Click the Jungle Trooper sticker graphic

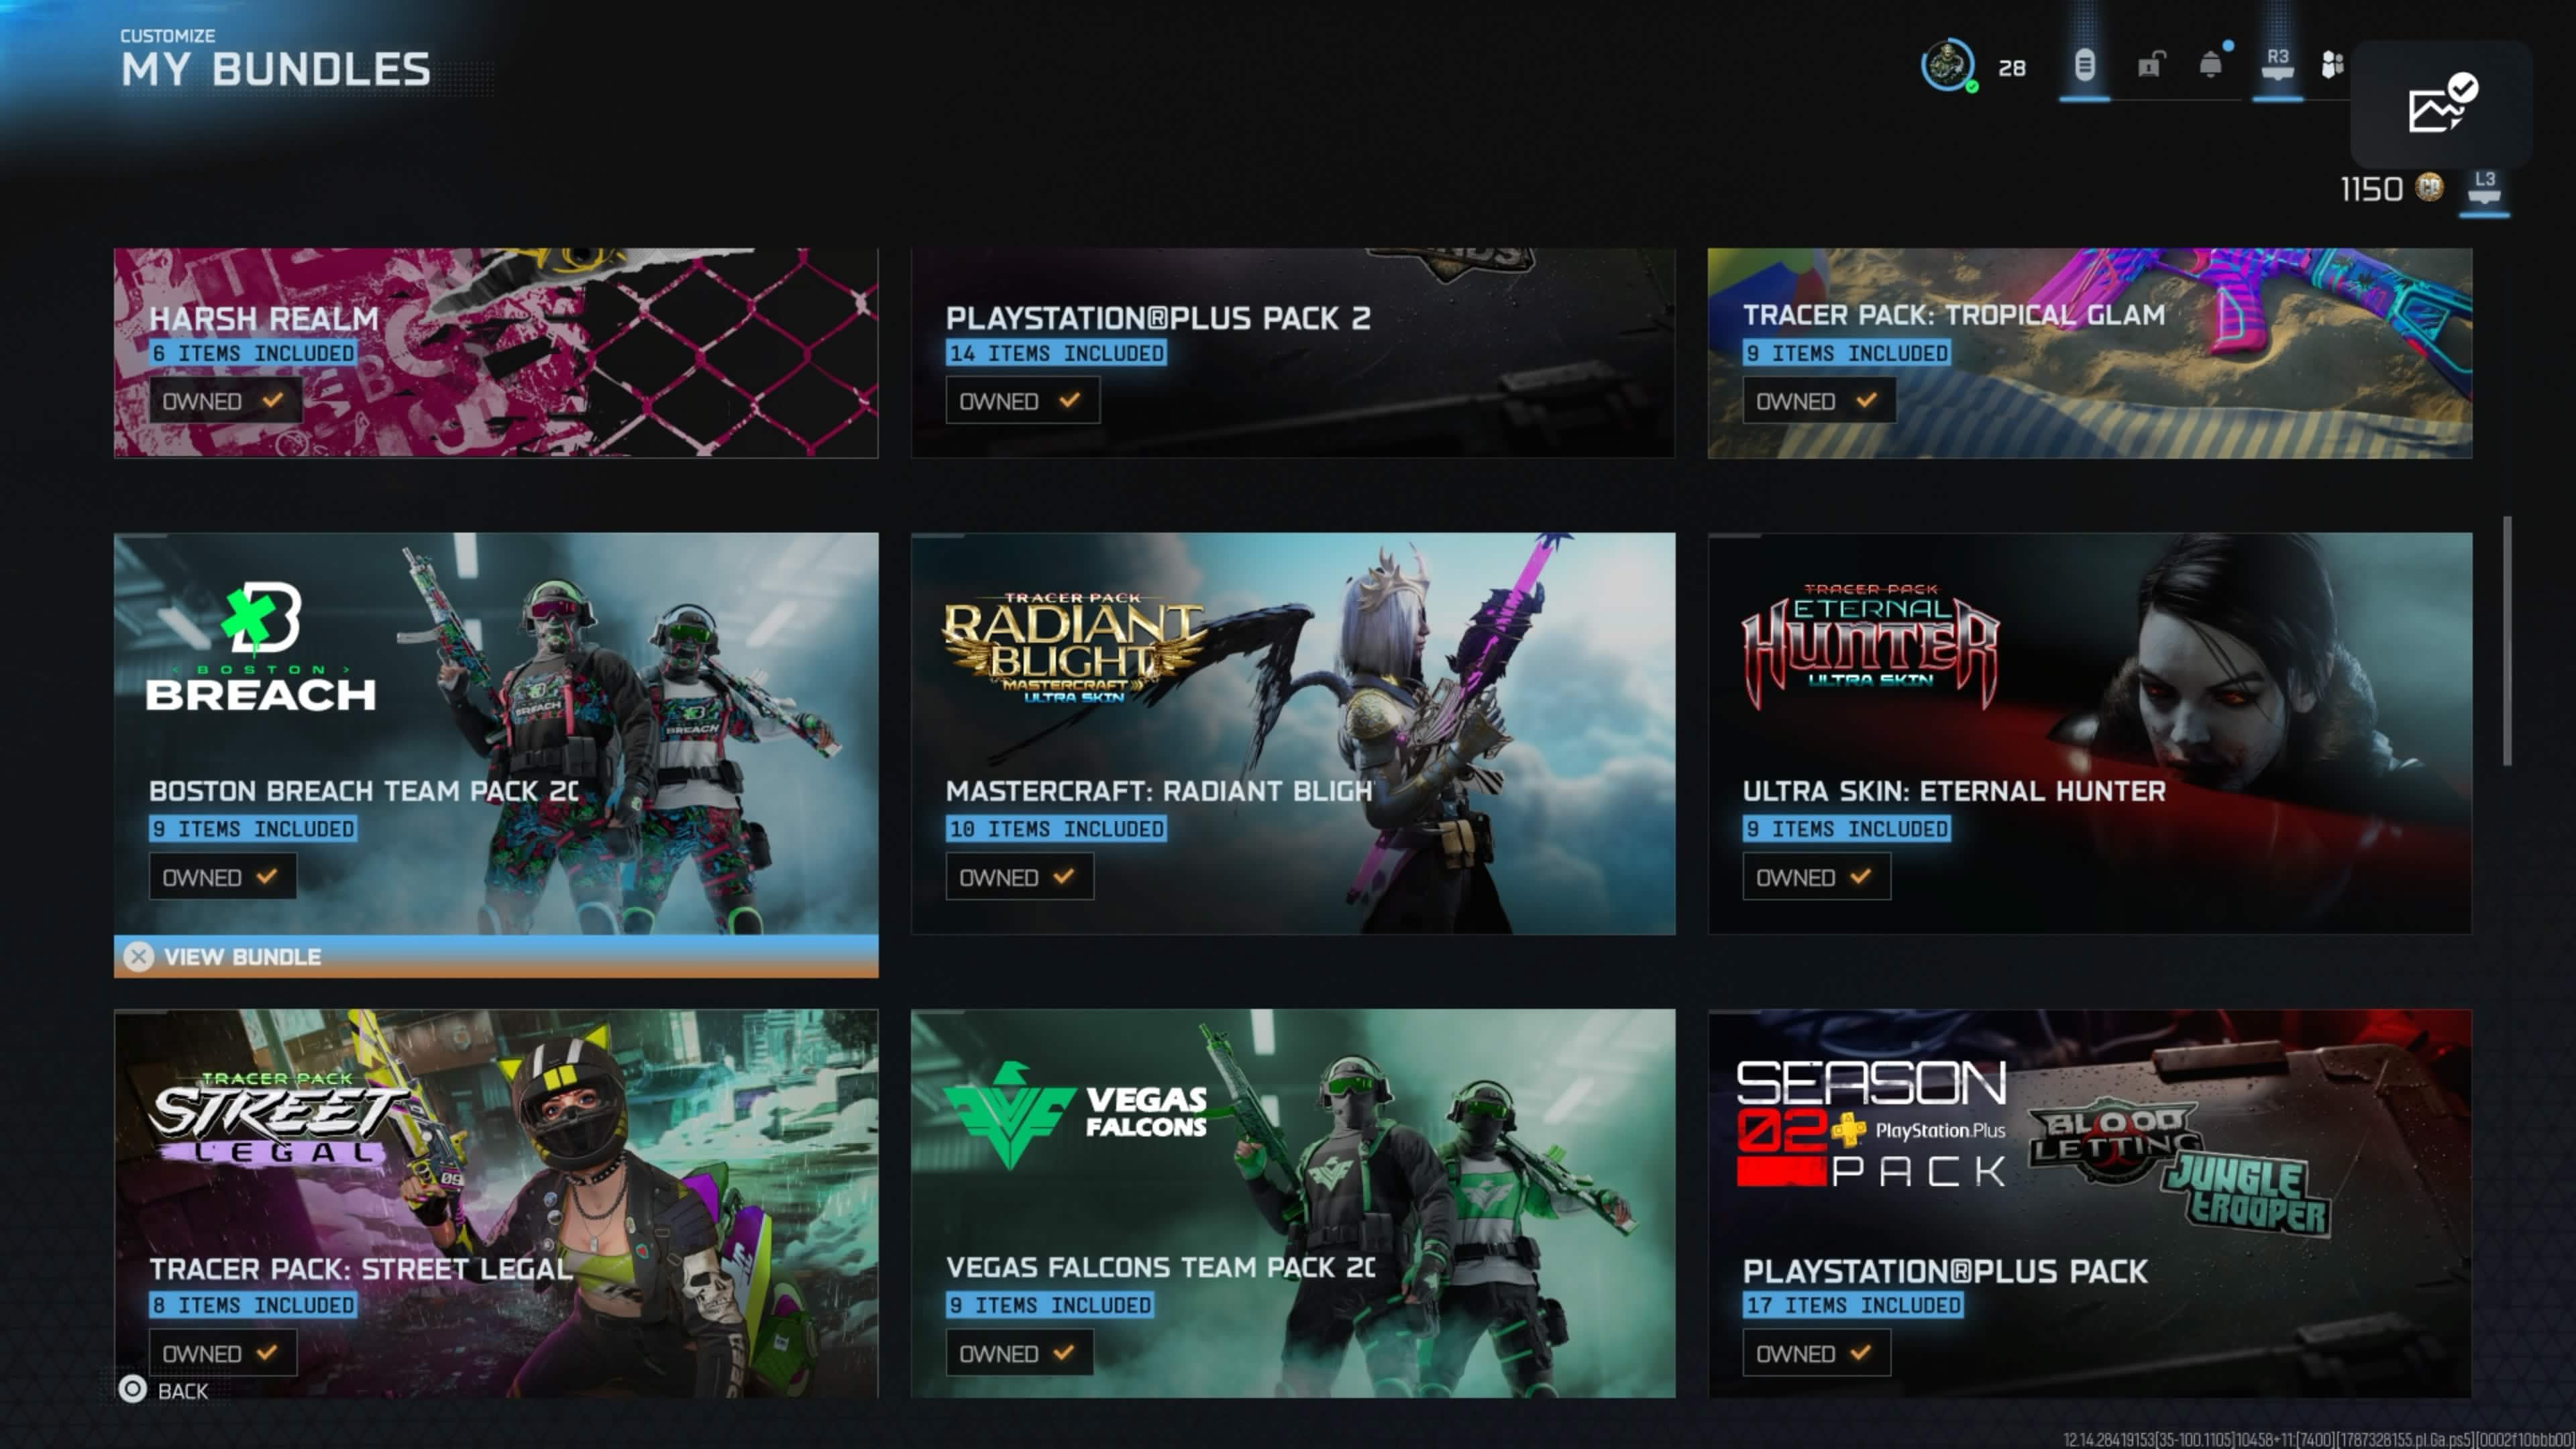point(2247,1195)
